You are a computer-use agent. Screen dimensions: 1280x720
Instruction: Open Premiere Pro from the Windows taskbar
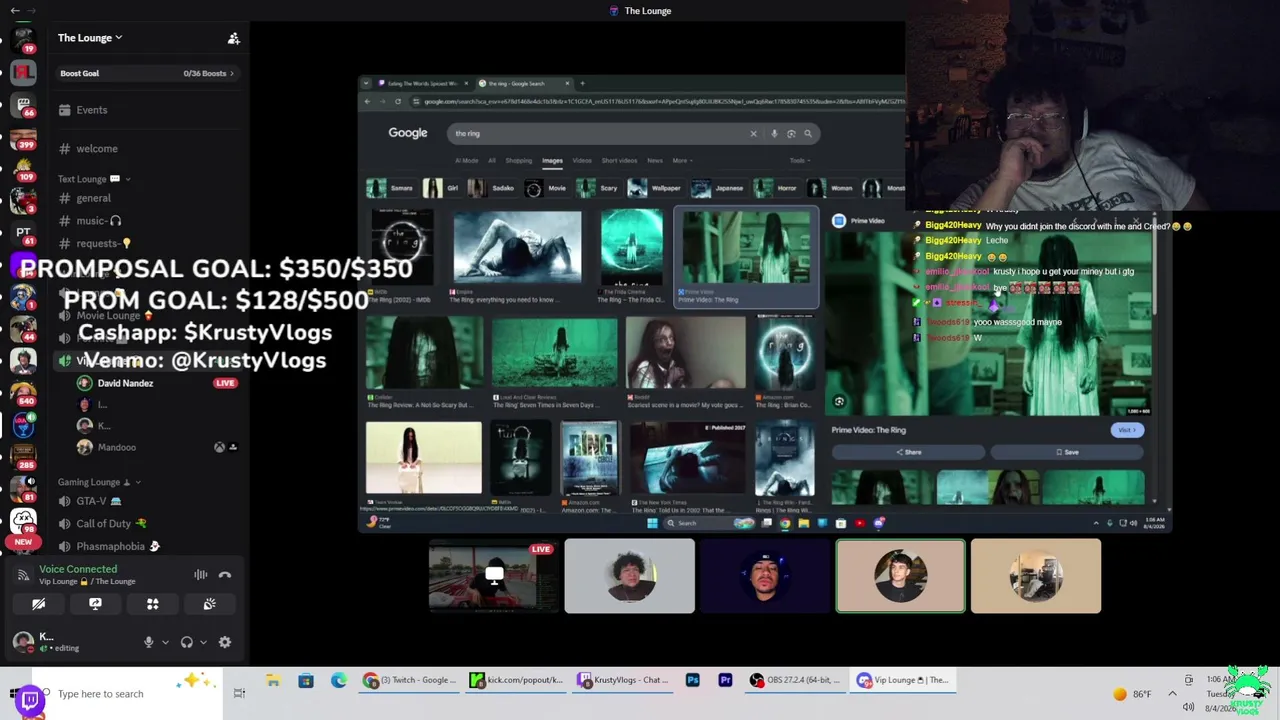(725, 680)
